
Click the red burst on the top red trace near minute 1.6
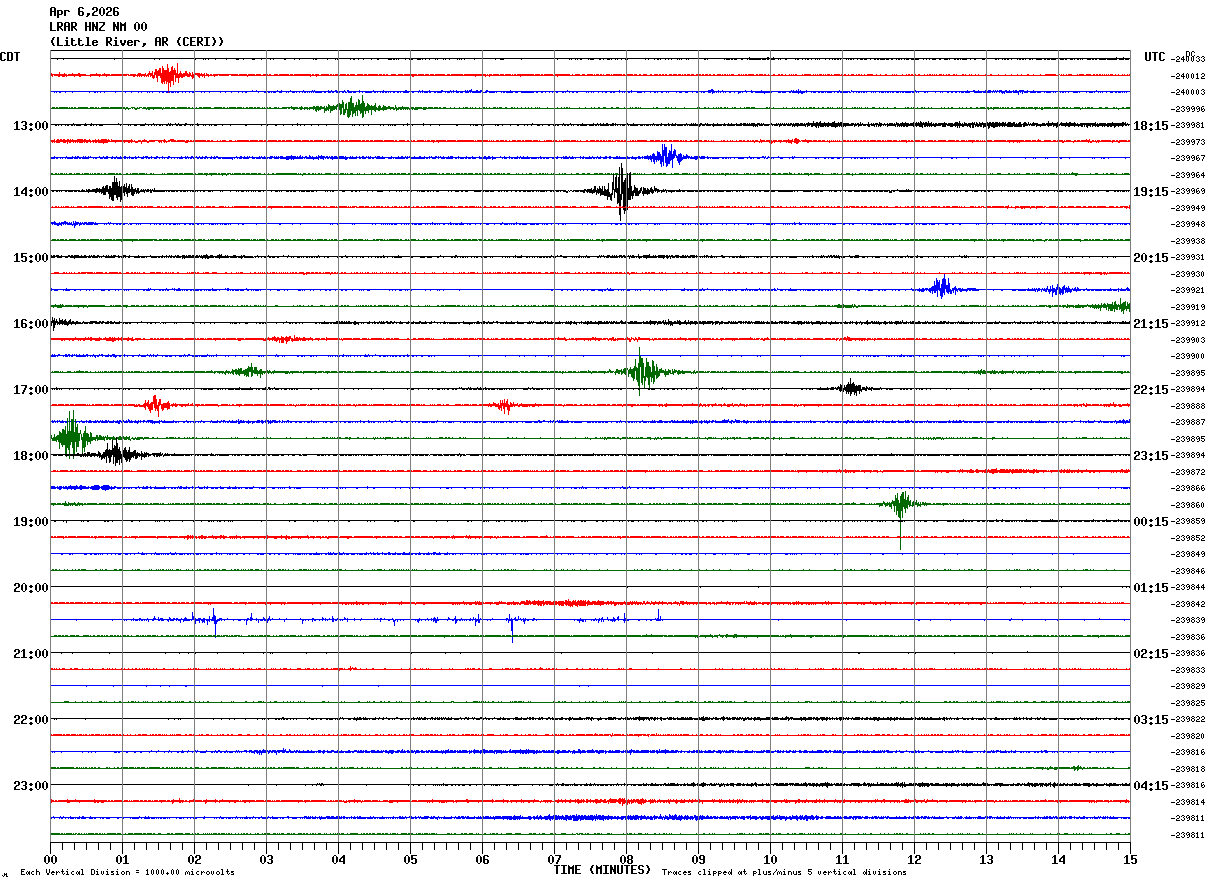[168, 75]
